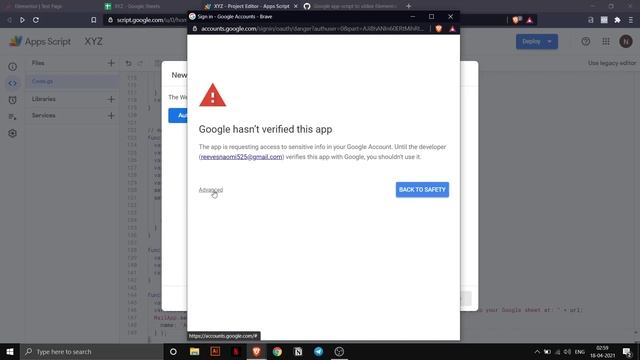The width and height of the screenshot is (640, 360).
Task: Click the ENG language indicator in the tray
Action: (x=580, y=351)
